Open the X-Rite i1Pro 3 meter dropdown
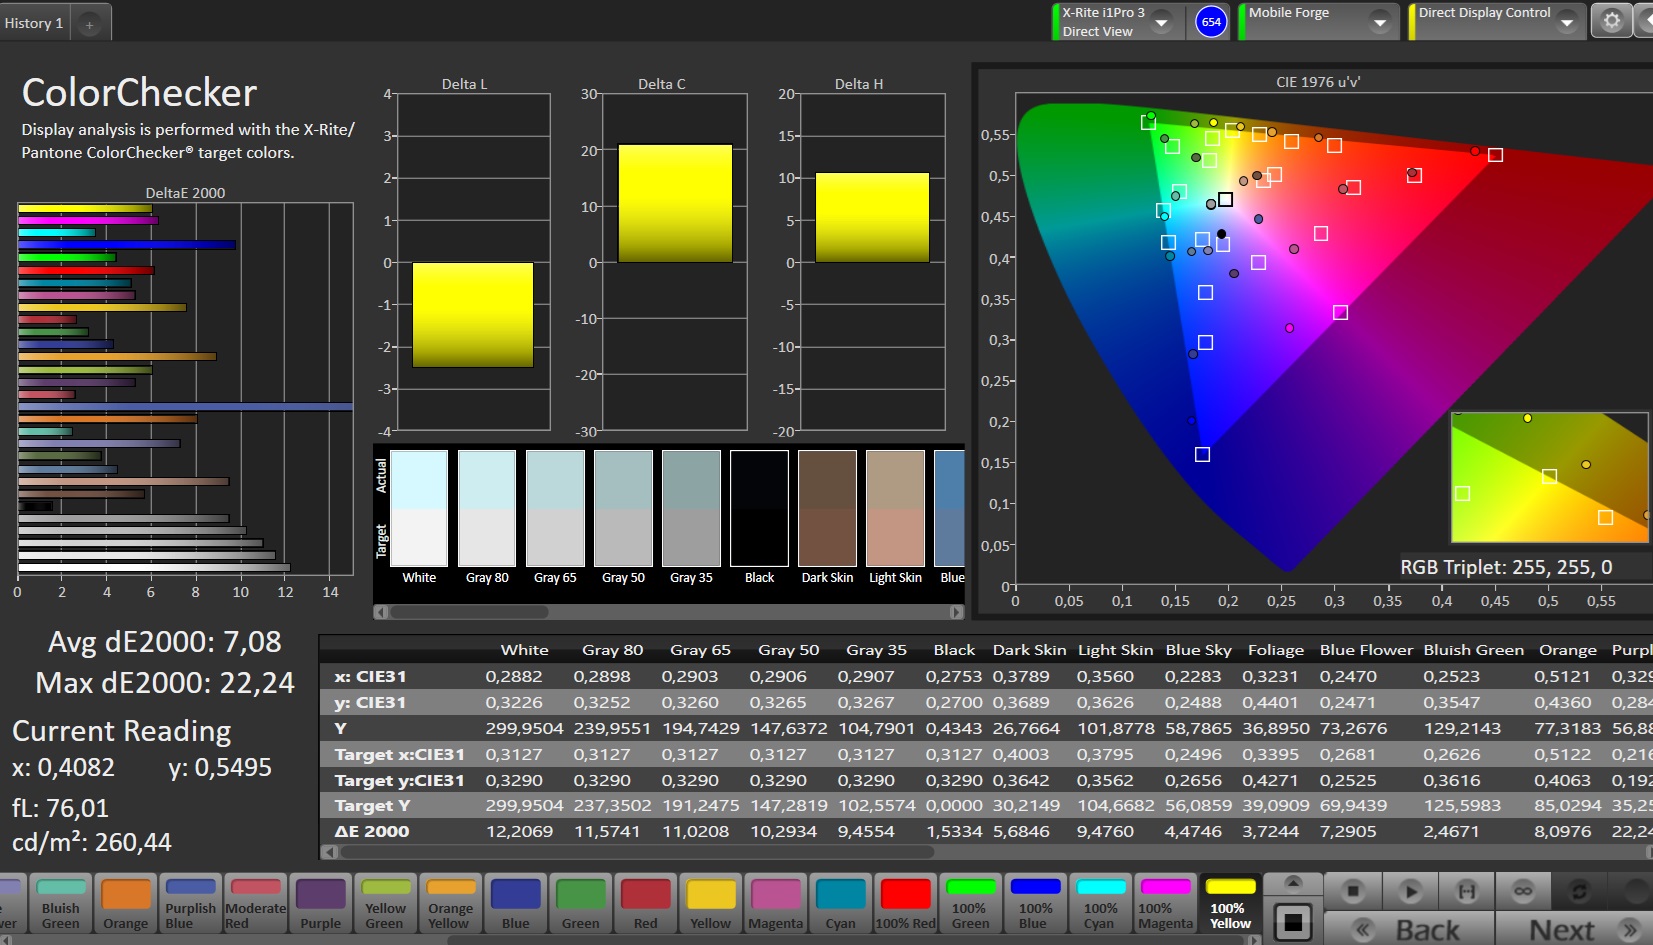 1163,22
